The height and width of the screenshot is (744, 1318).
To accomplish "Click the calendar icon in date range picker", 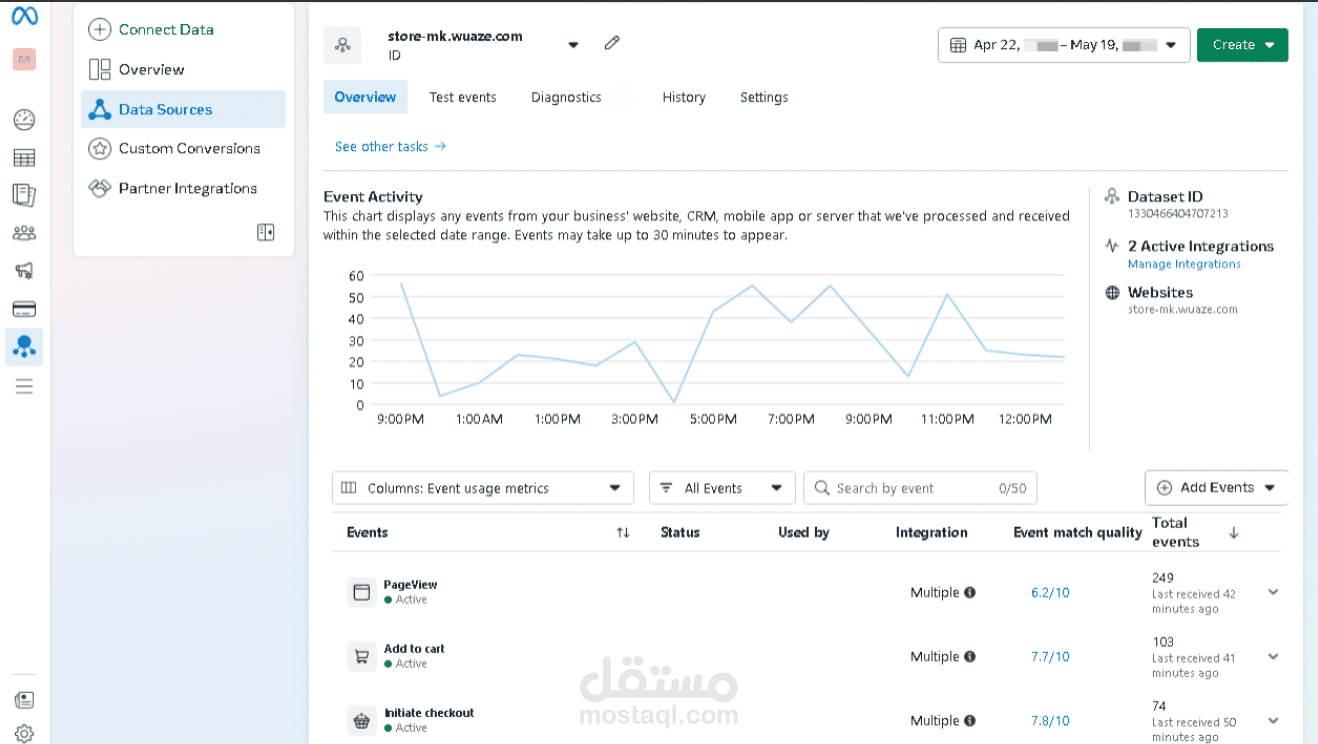I will (958, 45).
